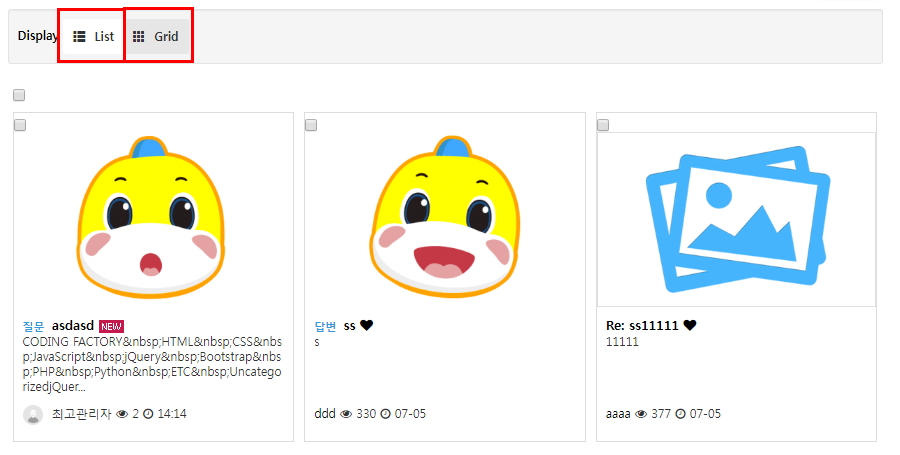Viewport: 900px width, 455px height.
Task: Click the date 07-05 on aaaa card
Action: tap(705, 414)
